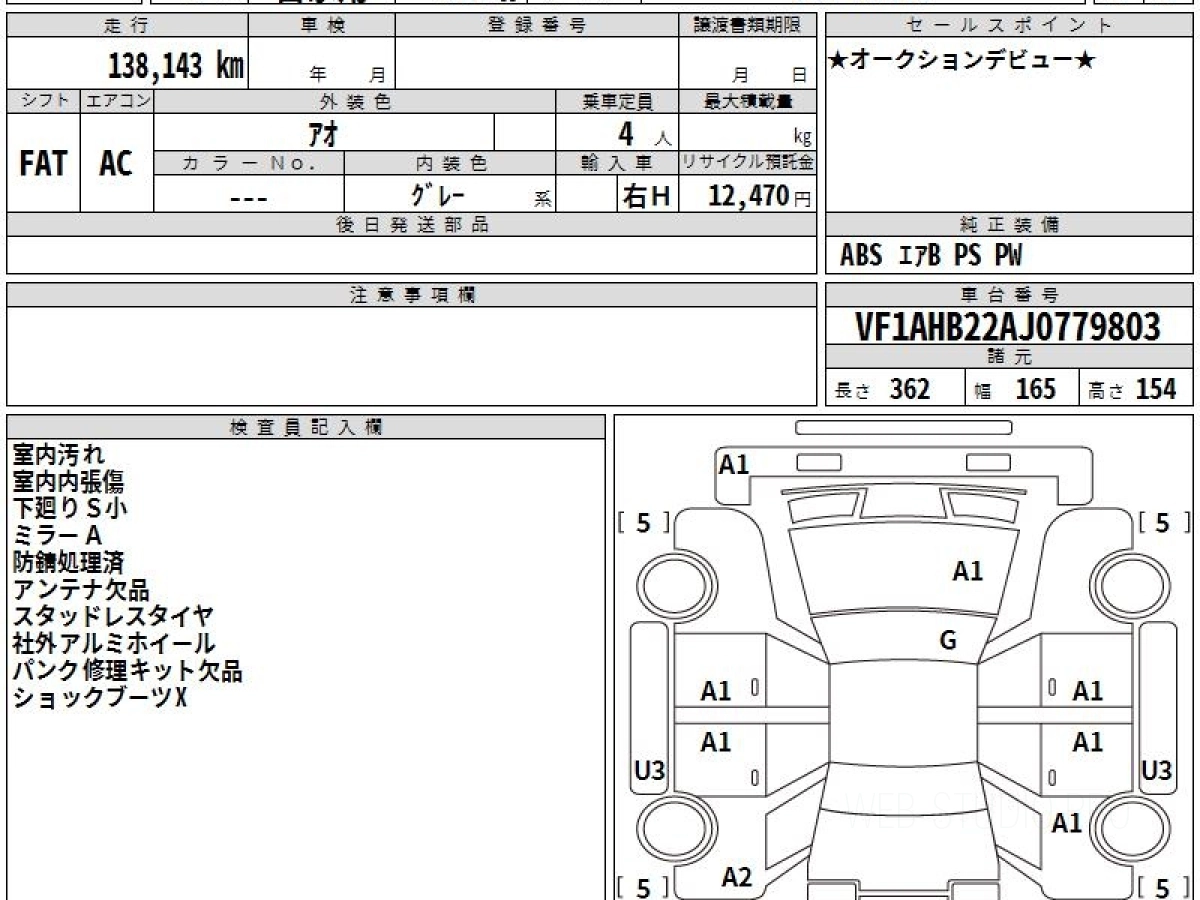Screen dimensions: 1200x900
Task: Click the エアコン label
Action: (117, 101)
